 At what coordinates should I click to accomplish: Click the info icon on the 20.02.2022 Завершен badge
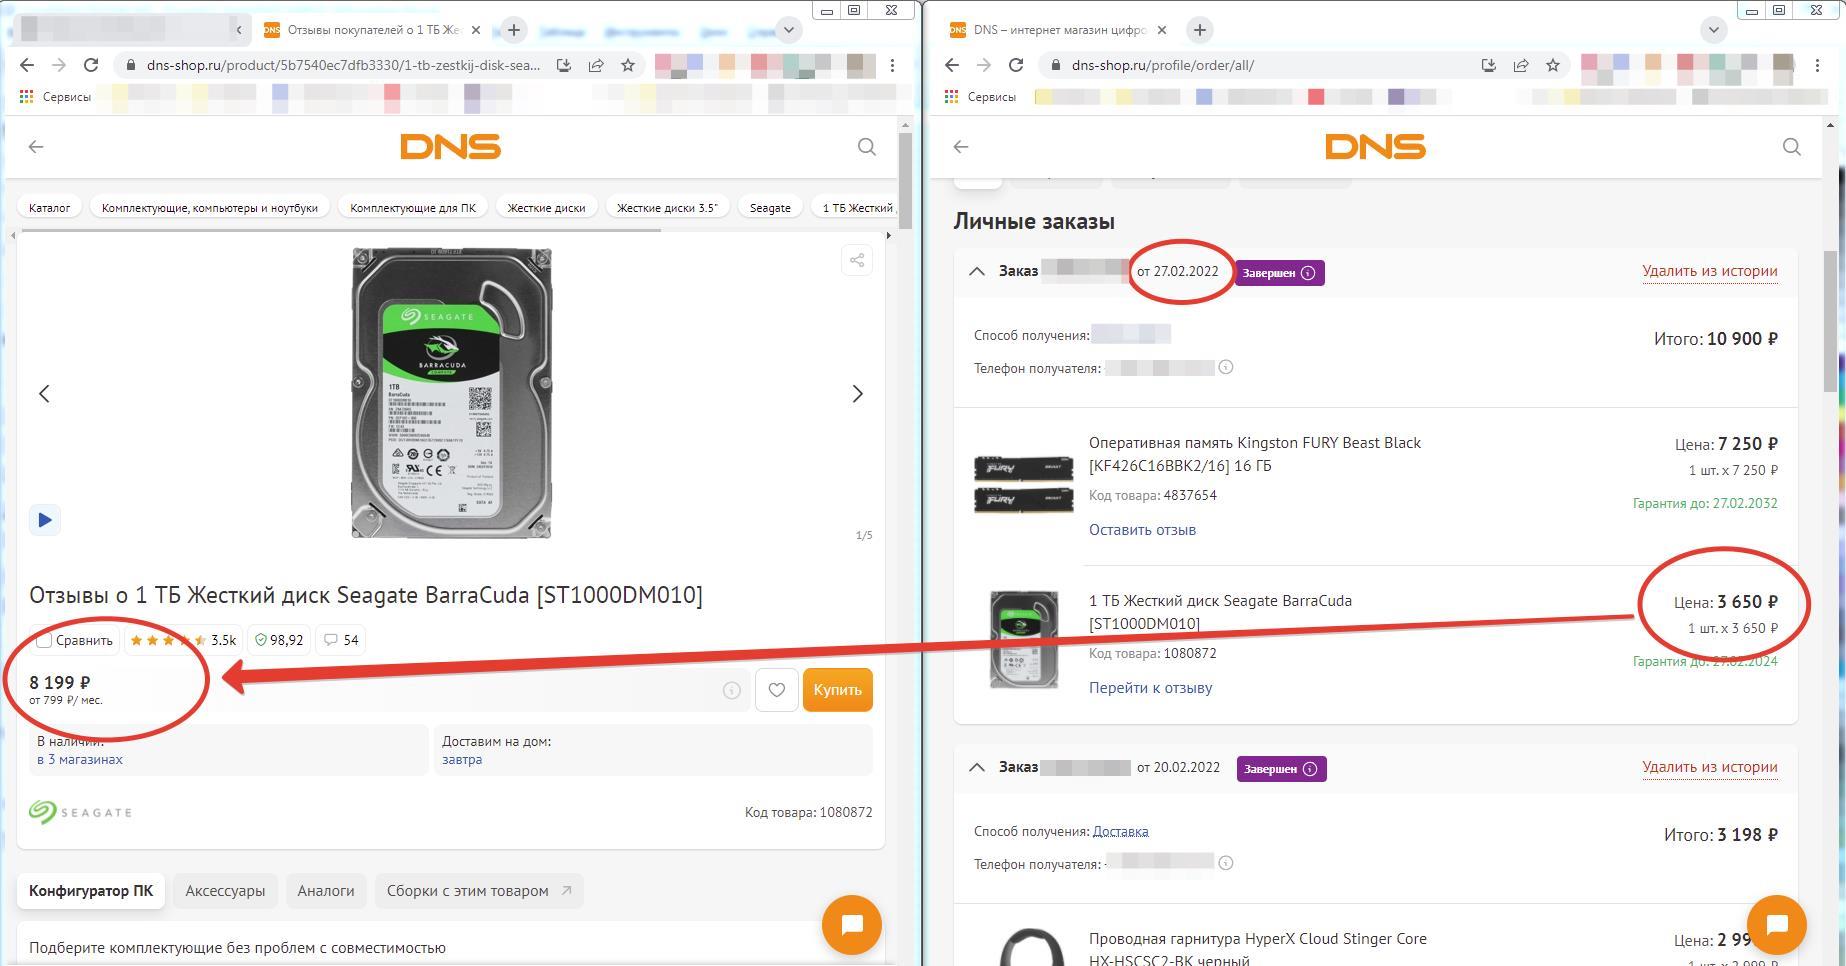click(1310, 769)
